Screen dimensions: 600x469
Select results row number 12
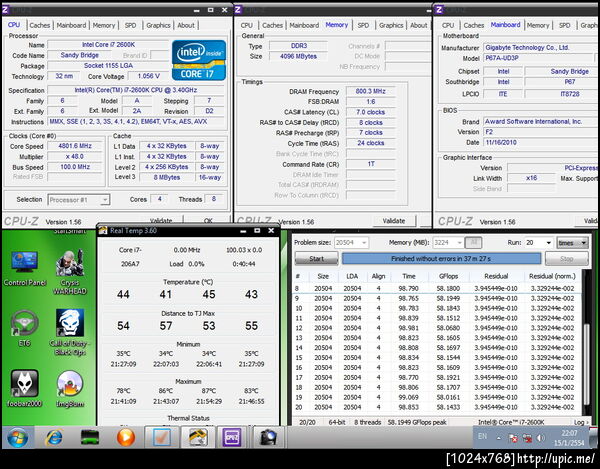pyautogui.click(x=436, y=328)
